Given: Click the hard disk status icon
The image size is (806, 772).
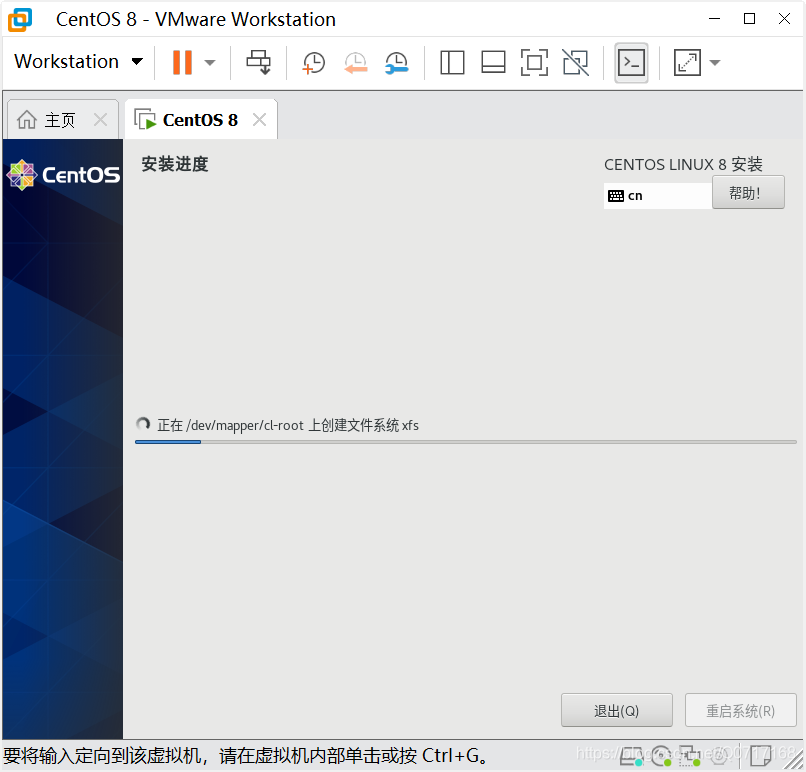Looking at the screenshot, I should (631, 755).
